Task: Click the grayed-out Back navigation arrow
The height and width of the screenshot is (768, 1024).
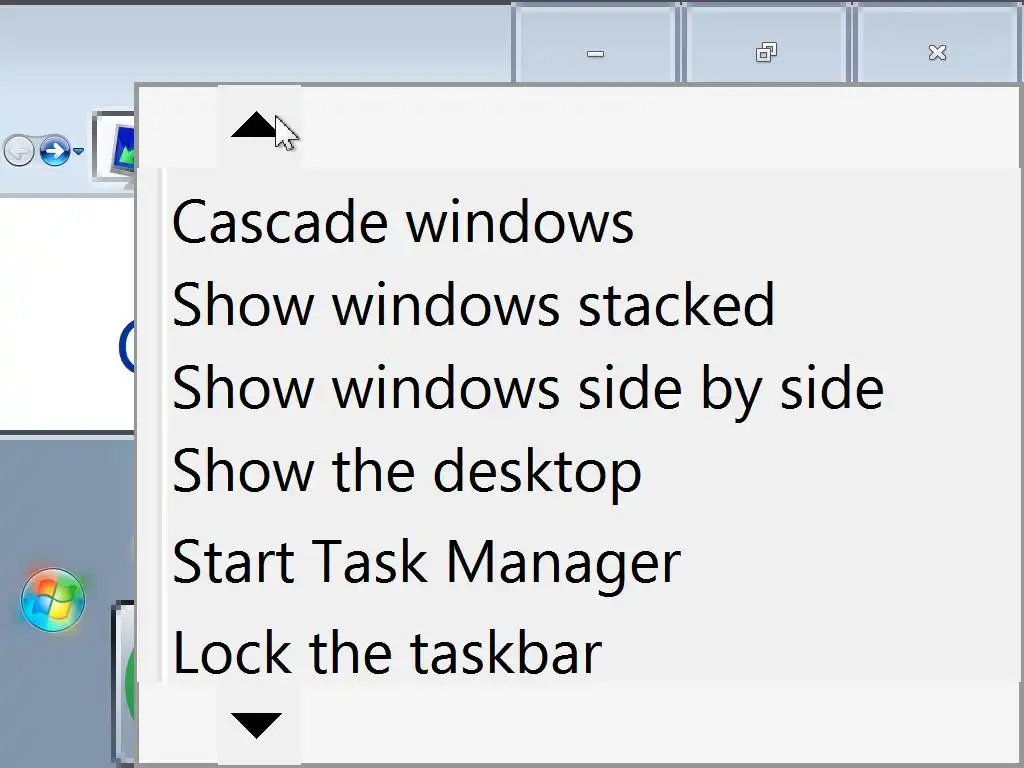Action: pos(18,152)
